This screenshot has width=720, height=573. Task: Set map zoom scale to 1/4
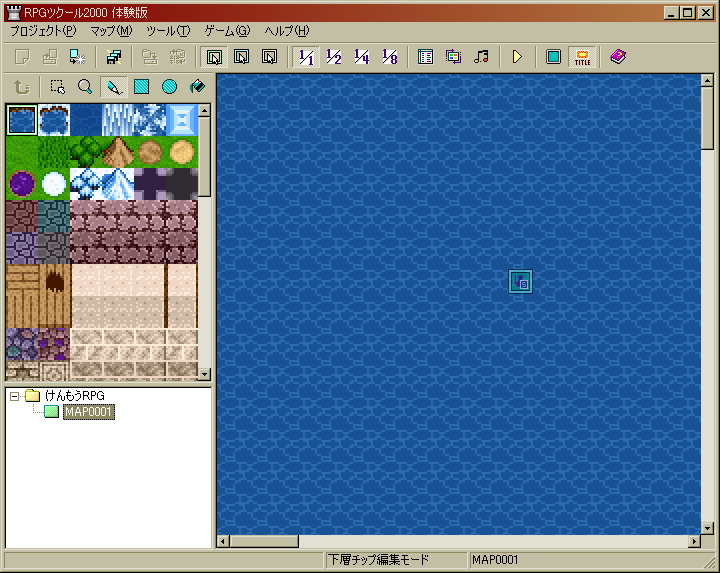click(362, 57)
